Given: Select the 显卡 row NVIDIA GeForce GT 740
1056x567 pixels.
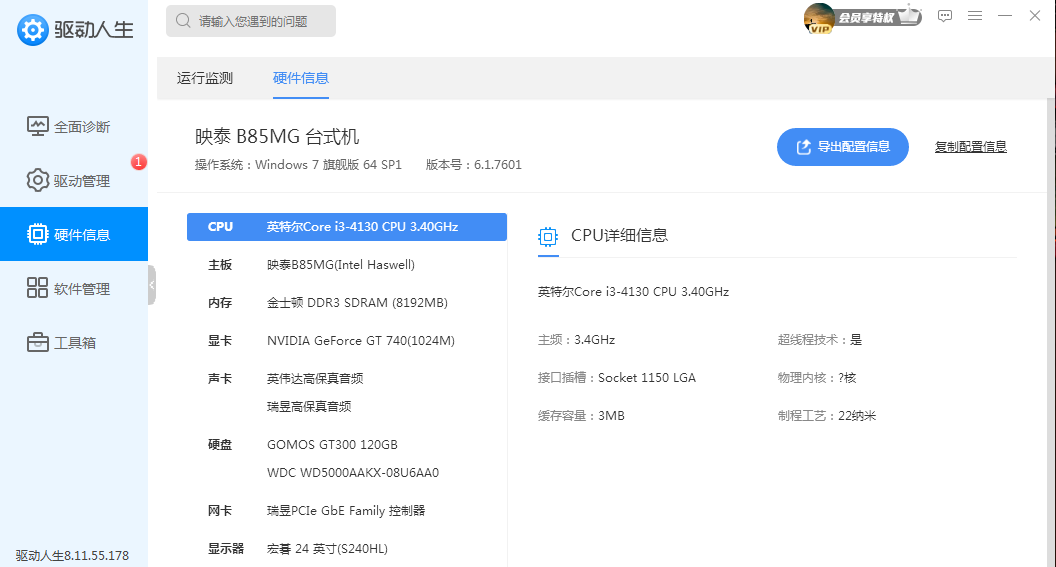Looking at the screenshot, I should pos(347,340).
